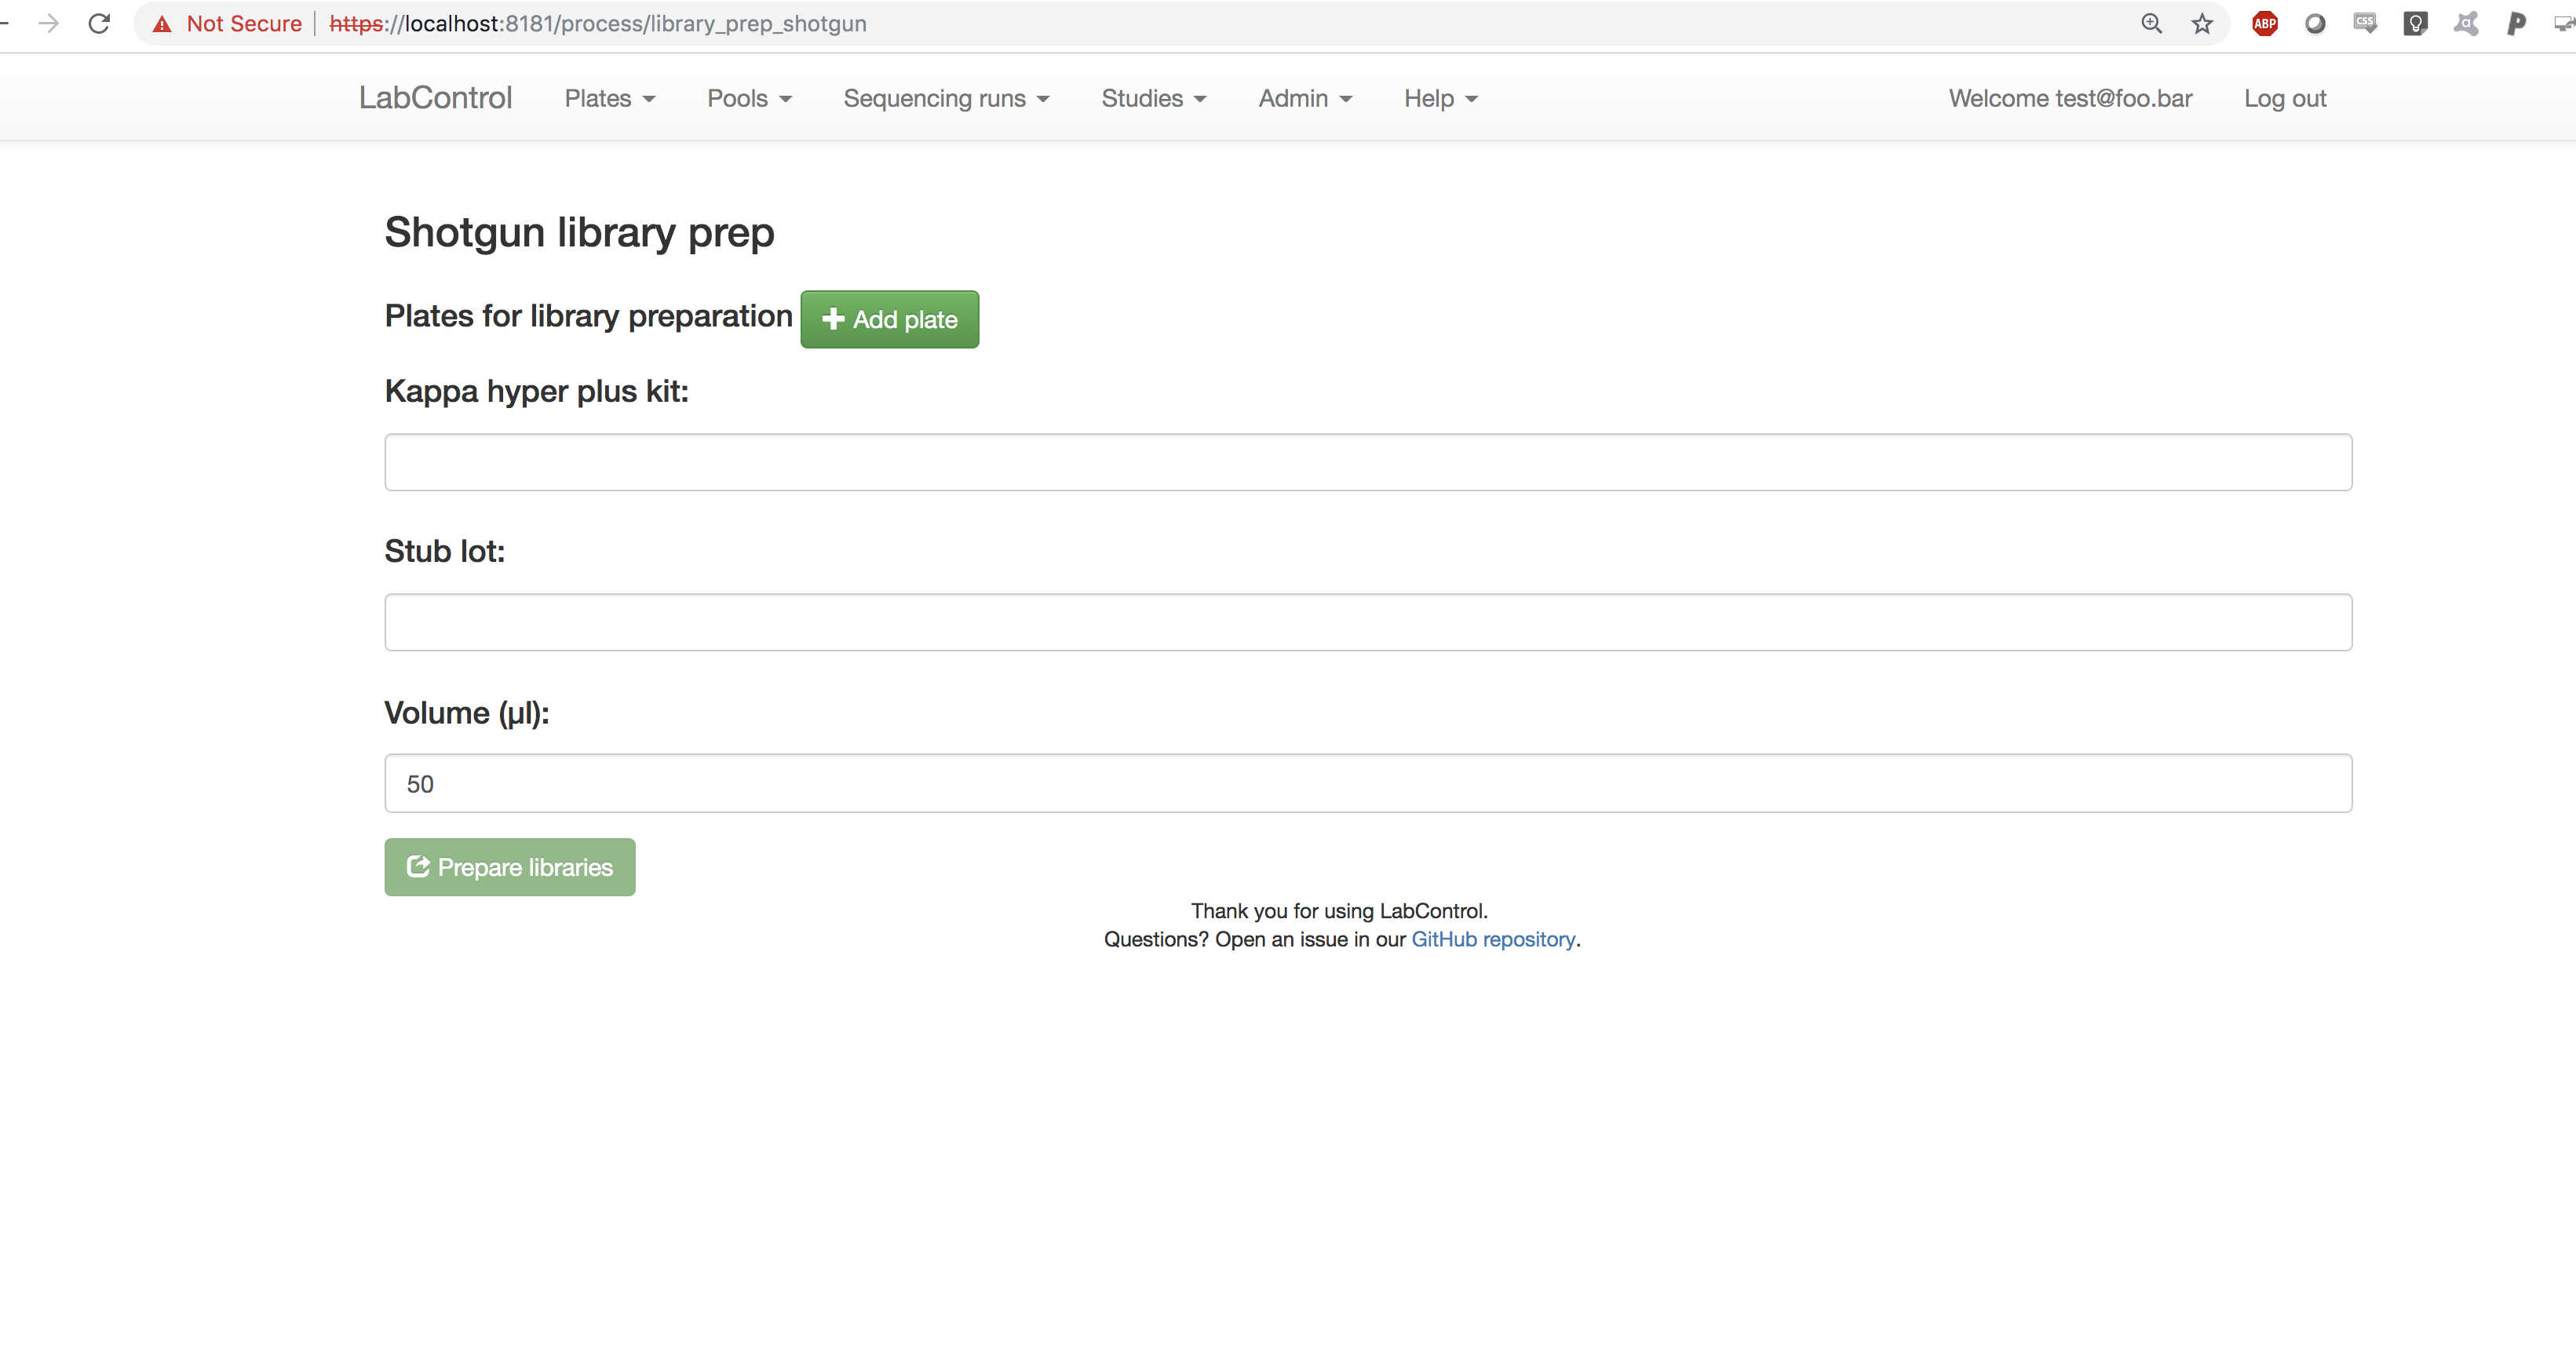Viewport: 2576px width, 1364px height.
Task: Click the Avast extension icon
Action: [2466, 24]
